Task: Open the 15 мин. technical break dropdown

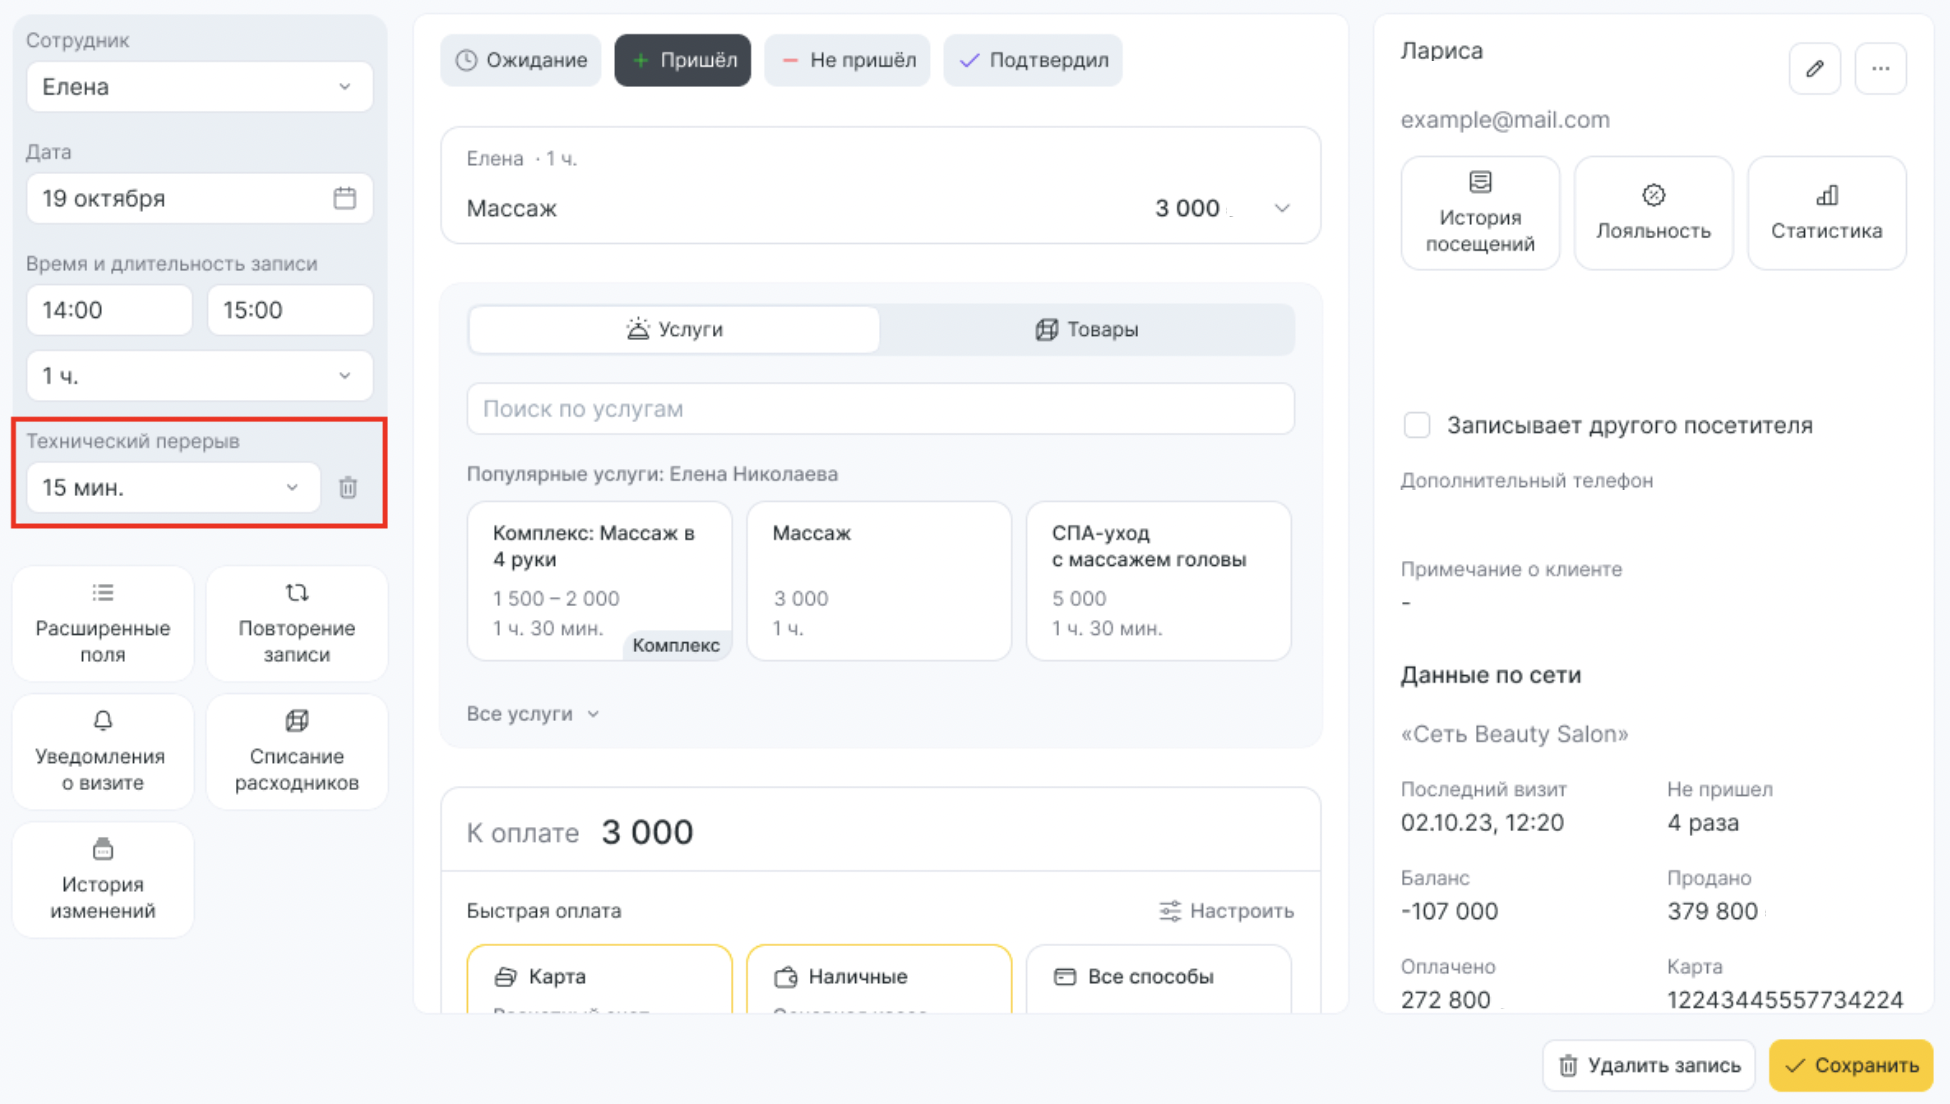Action: click(x=172, y=488)
